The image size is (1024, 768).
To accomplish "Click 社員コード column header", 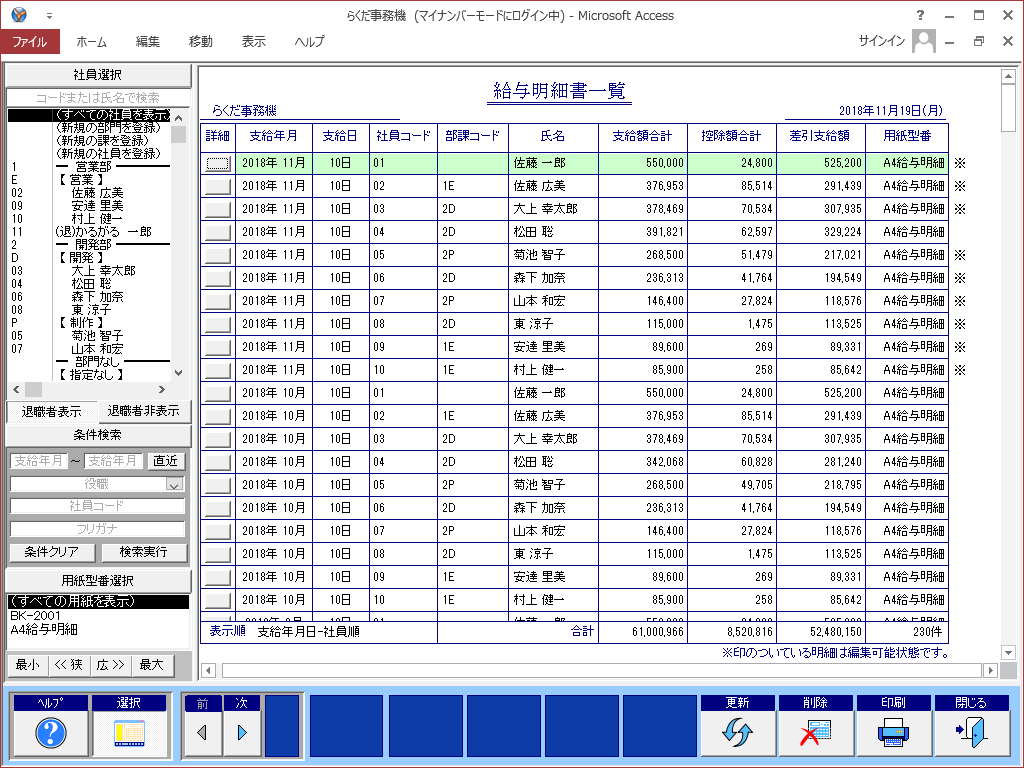I will [403, 136].
